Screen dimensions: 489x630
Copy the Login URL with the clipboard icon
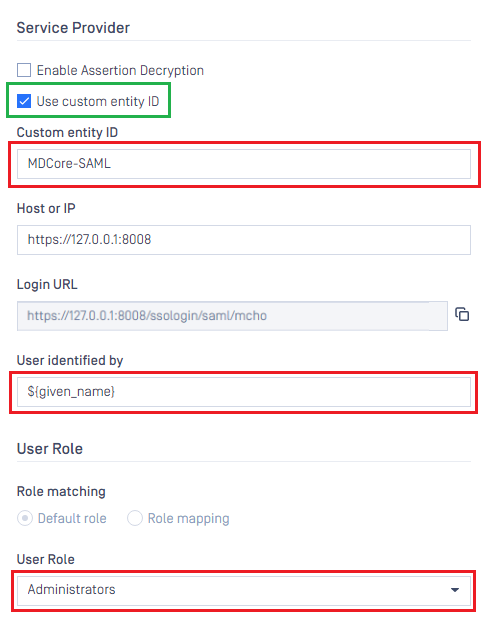pyautogui.click(x=462, y=314)
